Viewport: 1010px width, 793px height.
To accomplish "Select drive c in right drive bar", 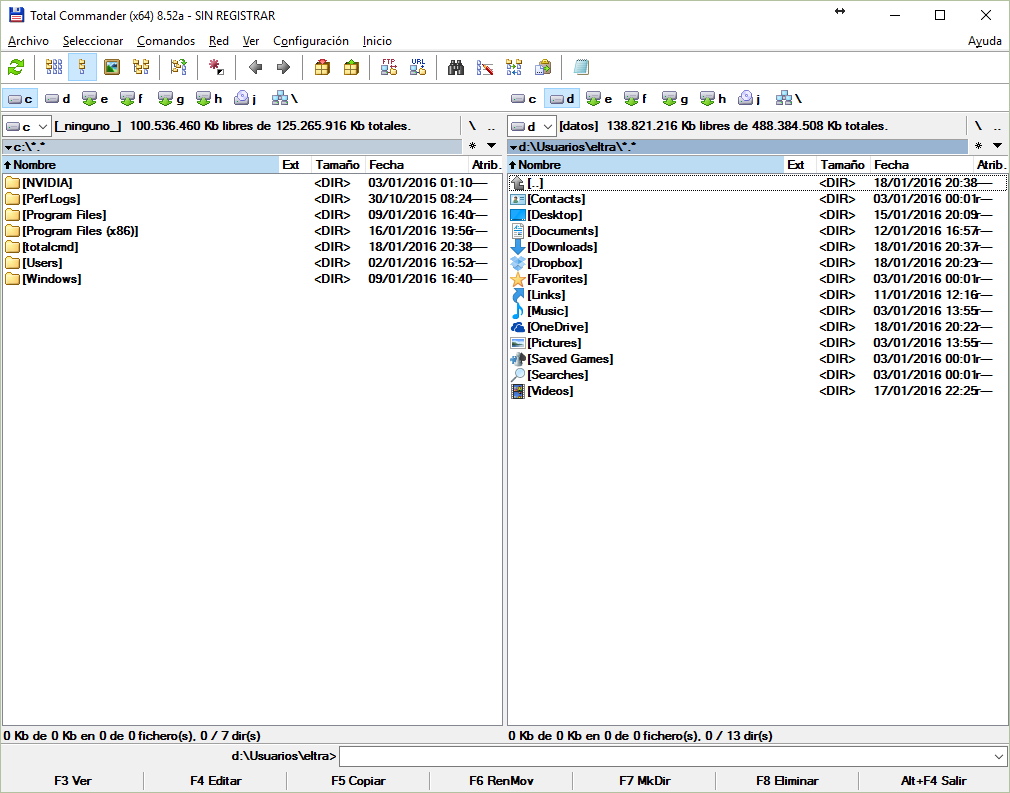I will pos(524,99).
